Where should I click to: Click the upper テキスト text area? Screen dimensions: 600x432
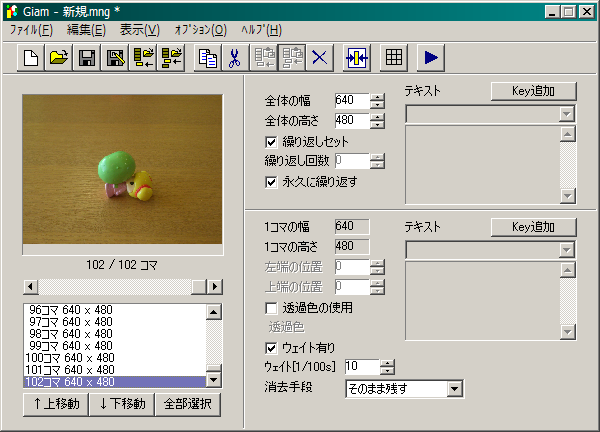pos(483,165)
